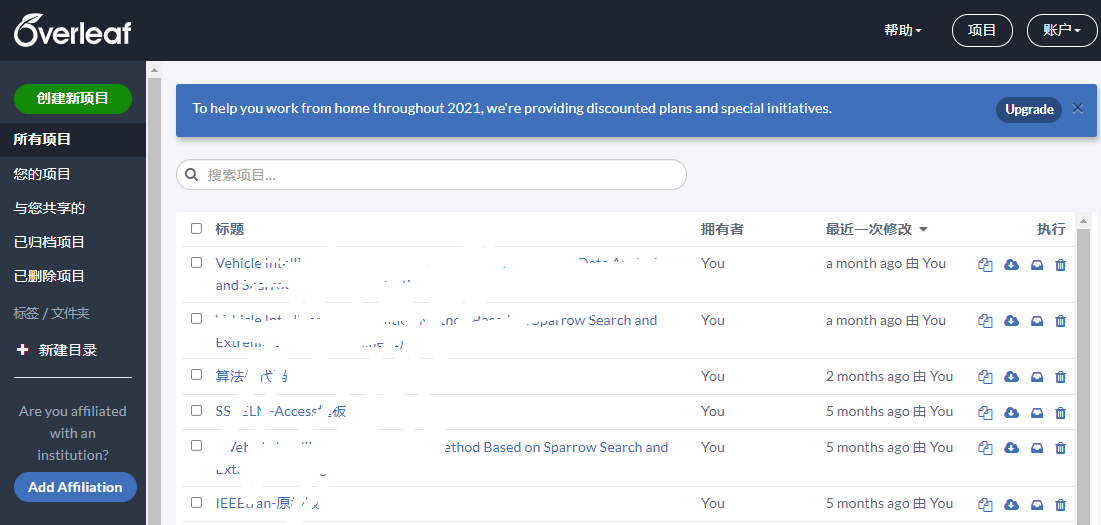The height and width of the screenshot is (525, 1101).
Task: Delete the 算法 project using trash icon
Action: pyautogui.click(x=1061, y=377)
